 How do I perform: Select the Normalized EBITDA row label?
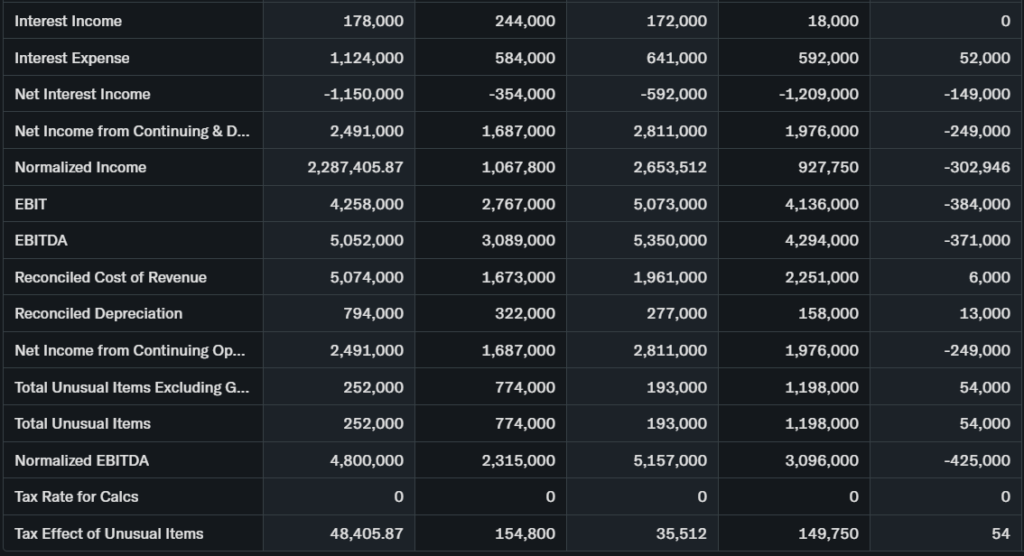click(x=81, y=460)
